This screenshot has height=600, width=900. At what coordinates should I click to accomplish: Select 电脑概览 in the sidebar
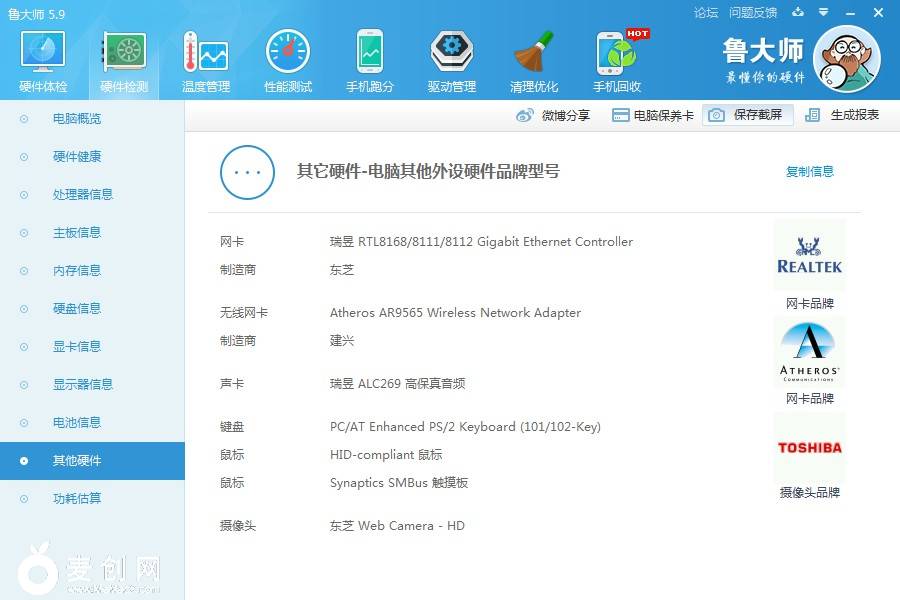77,119
